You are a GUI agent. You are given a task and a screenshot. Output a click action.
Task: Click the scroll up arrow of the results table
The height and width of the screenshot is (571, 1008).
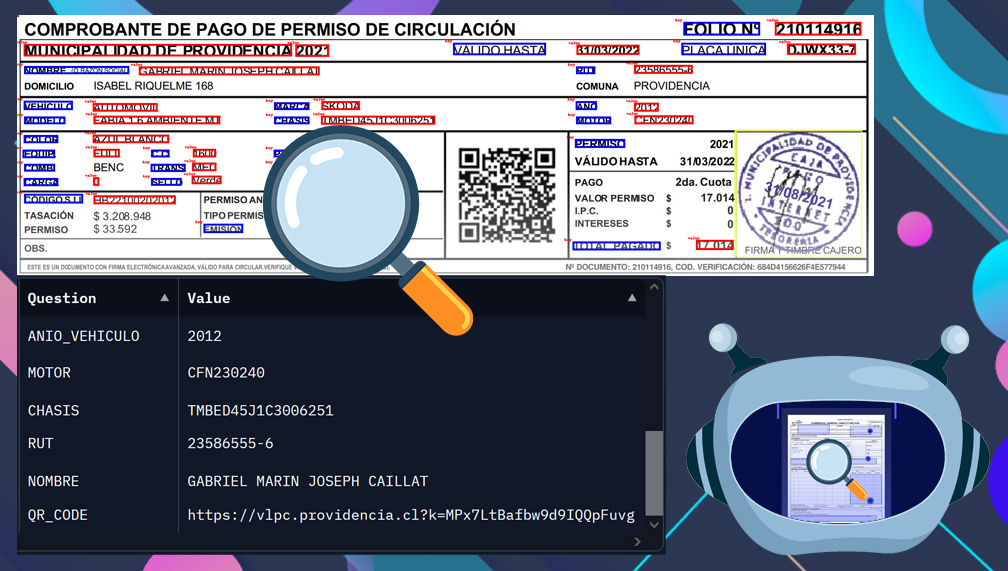tap(654, 287)
